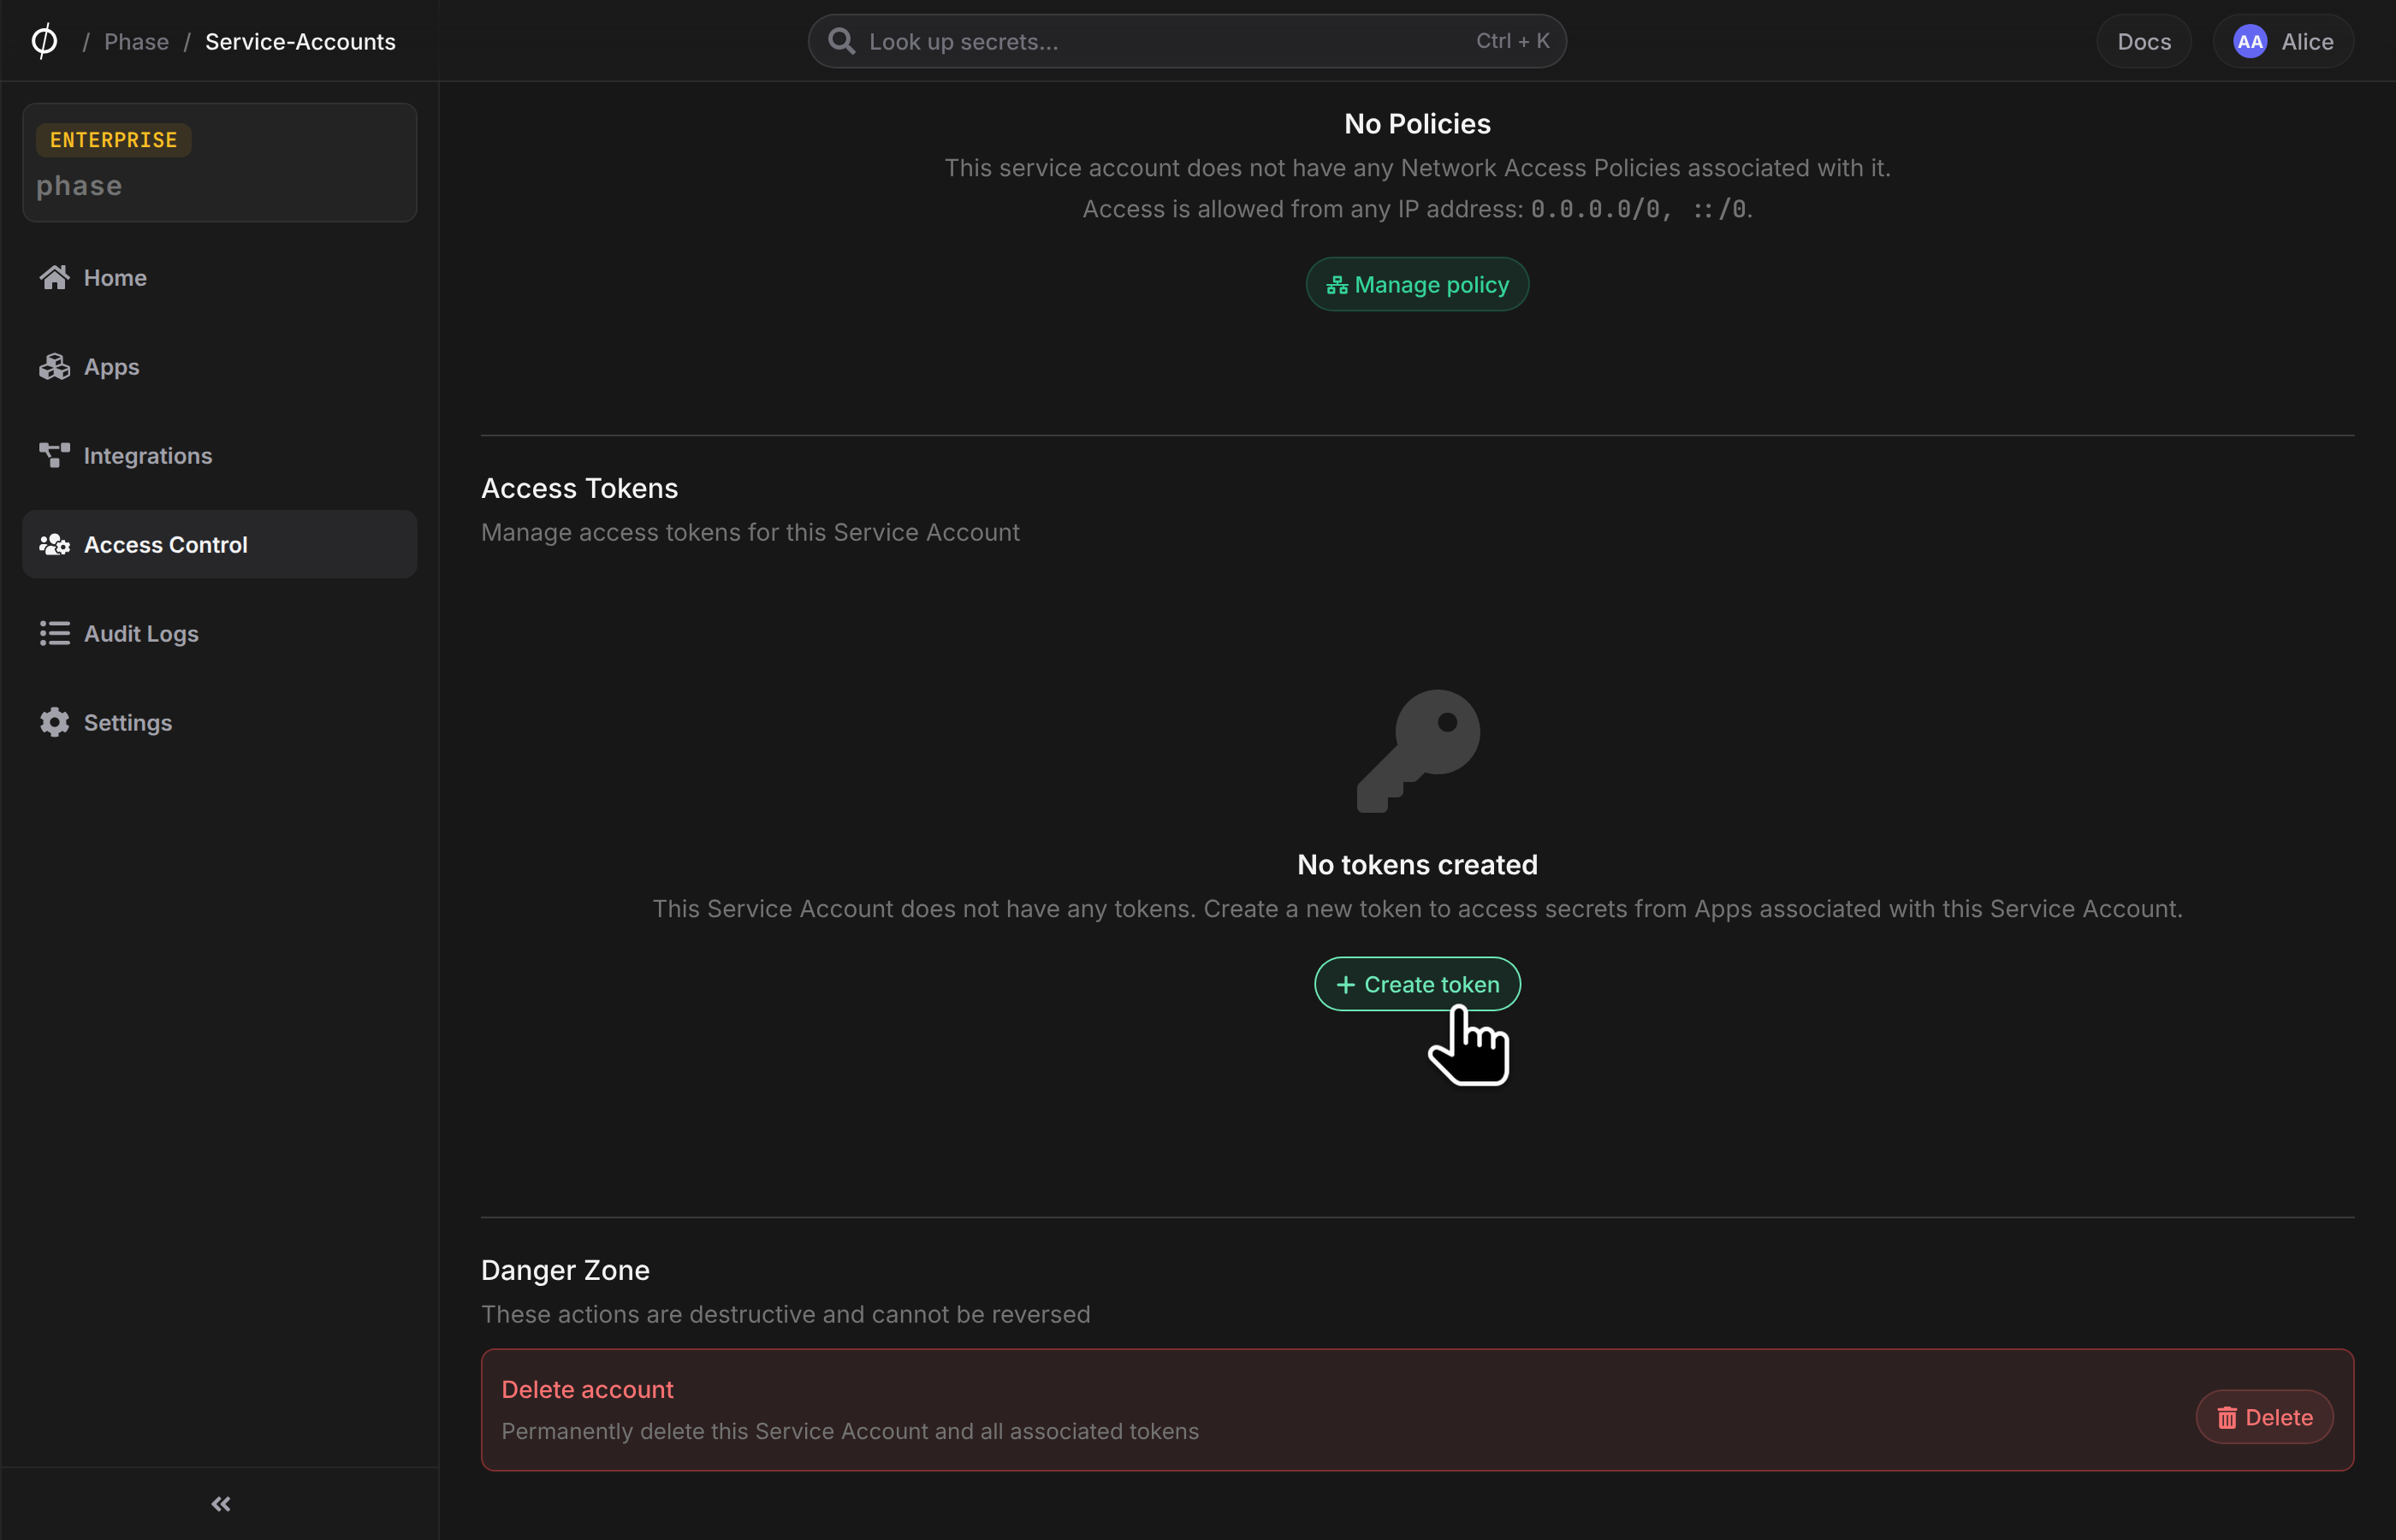Open Integrations in the sidebar
Screen dimensions: 2396x1540
[x=219, y=455]
